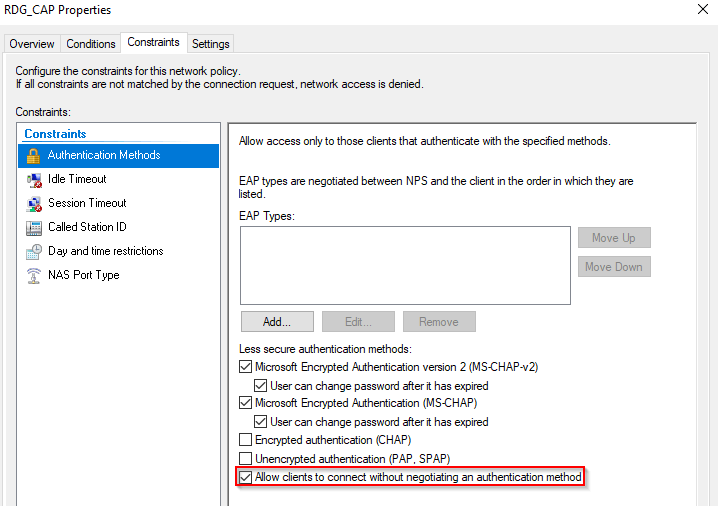Go to the Settings tab

[211, 44]
